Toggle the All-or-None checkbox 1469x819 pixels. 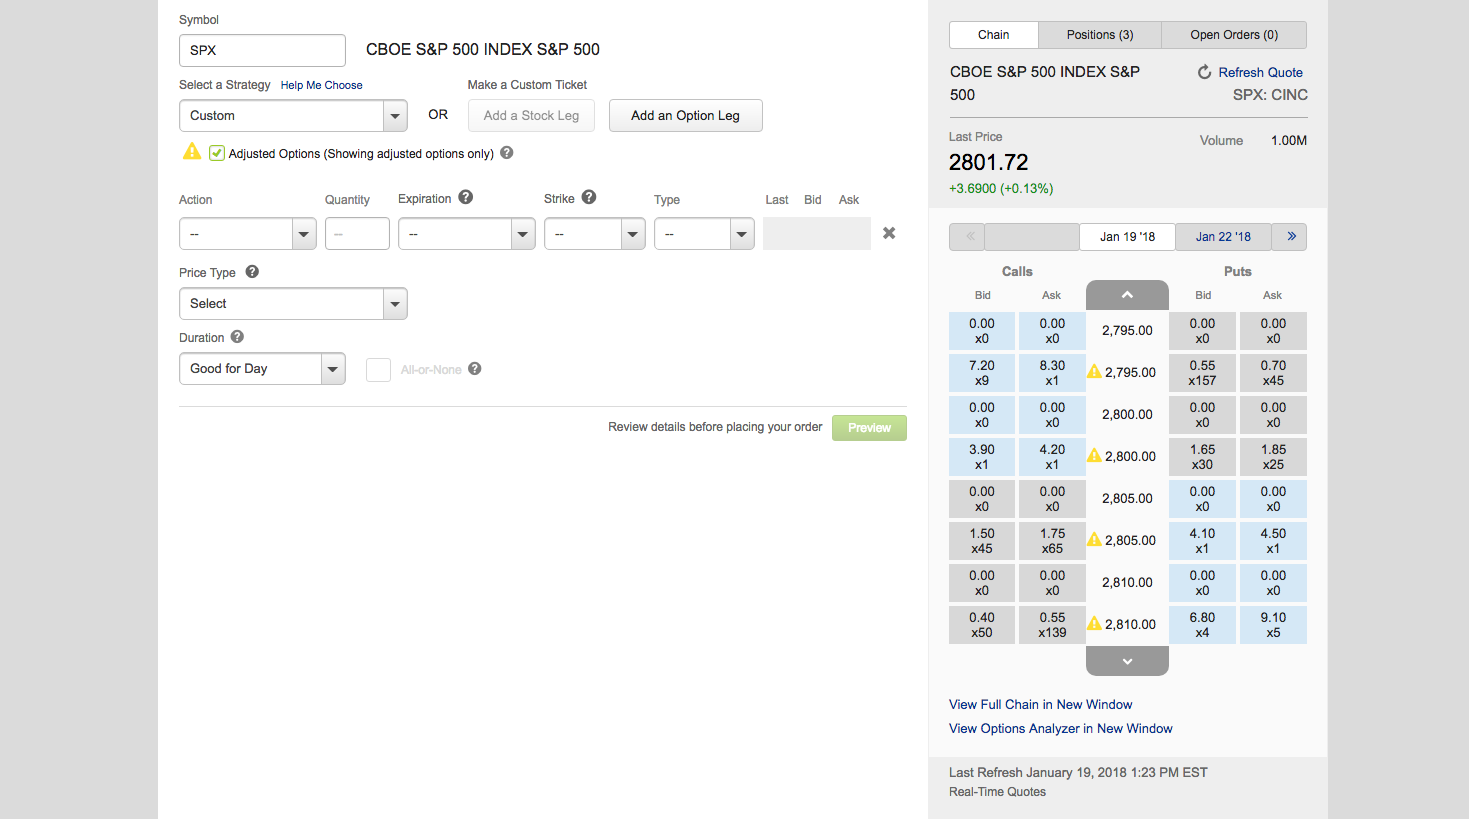[378, 370]
